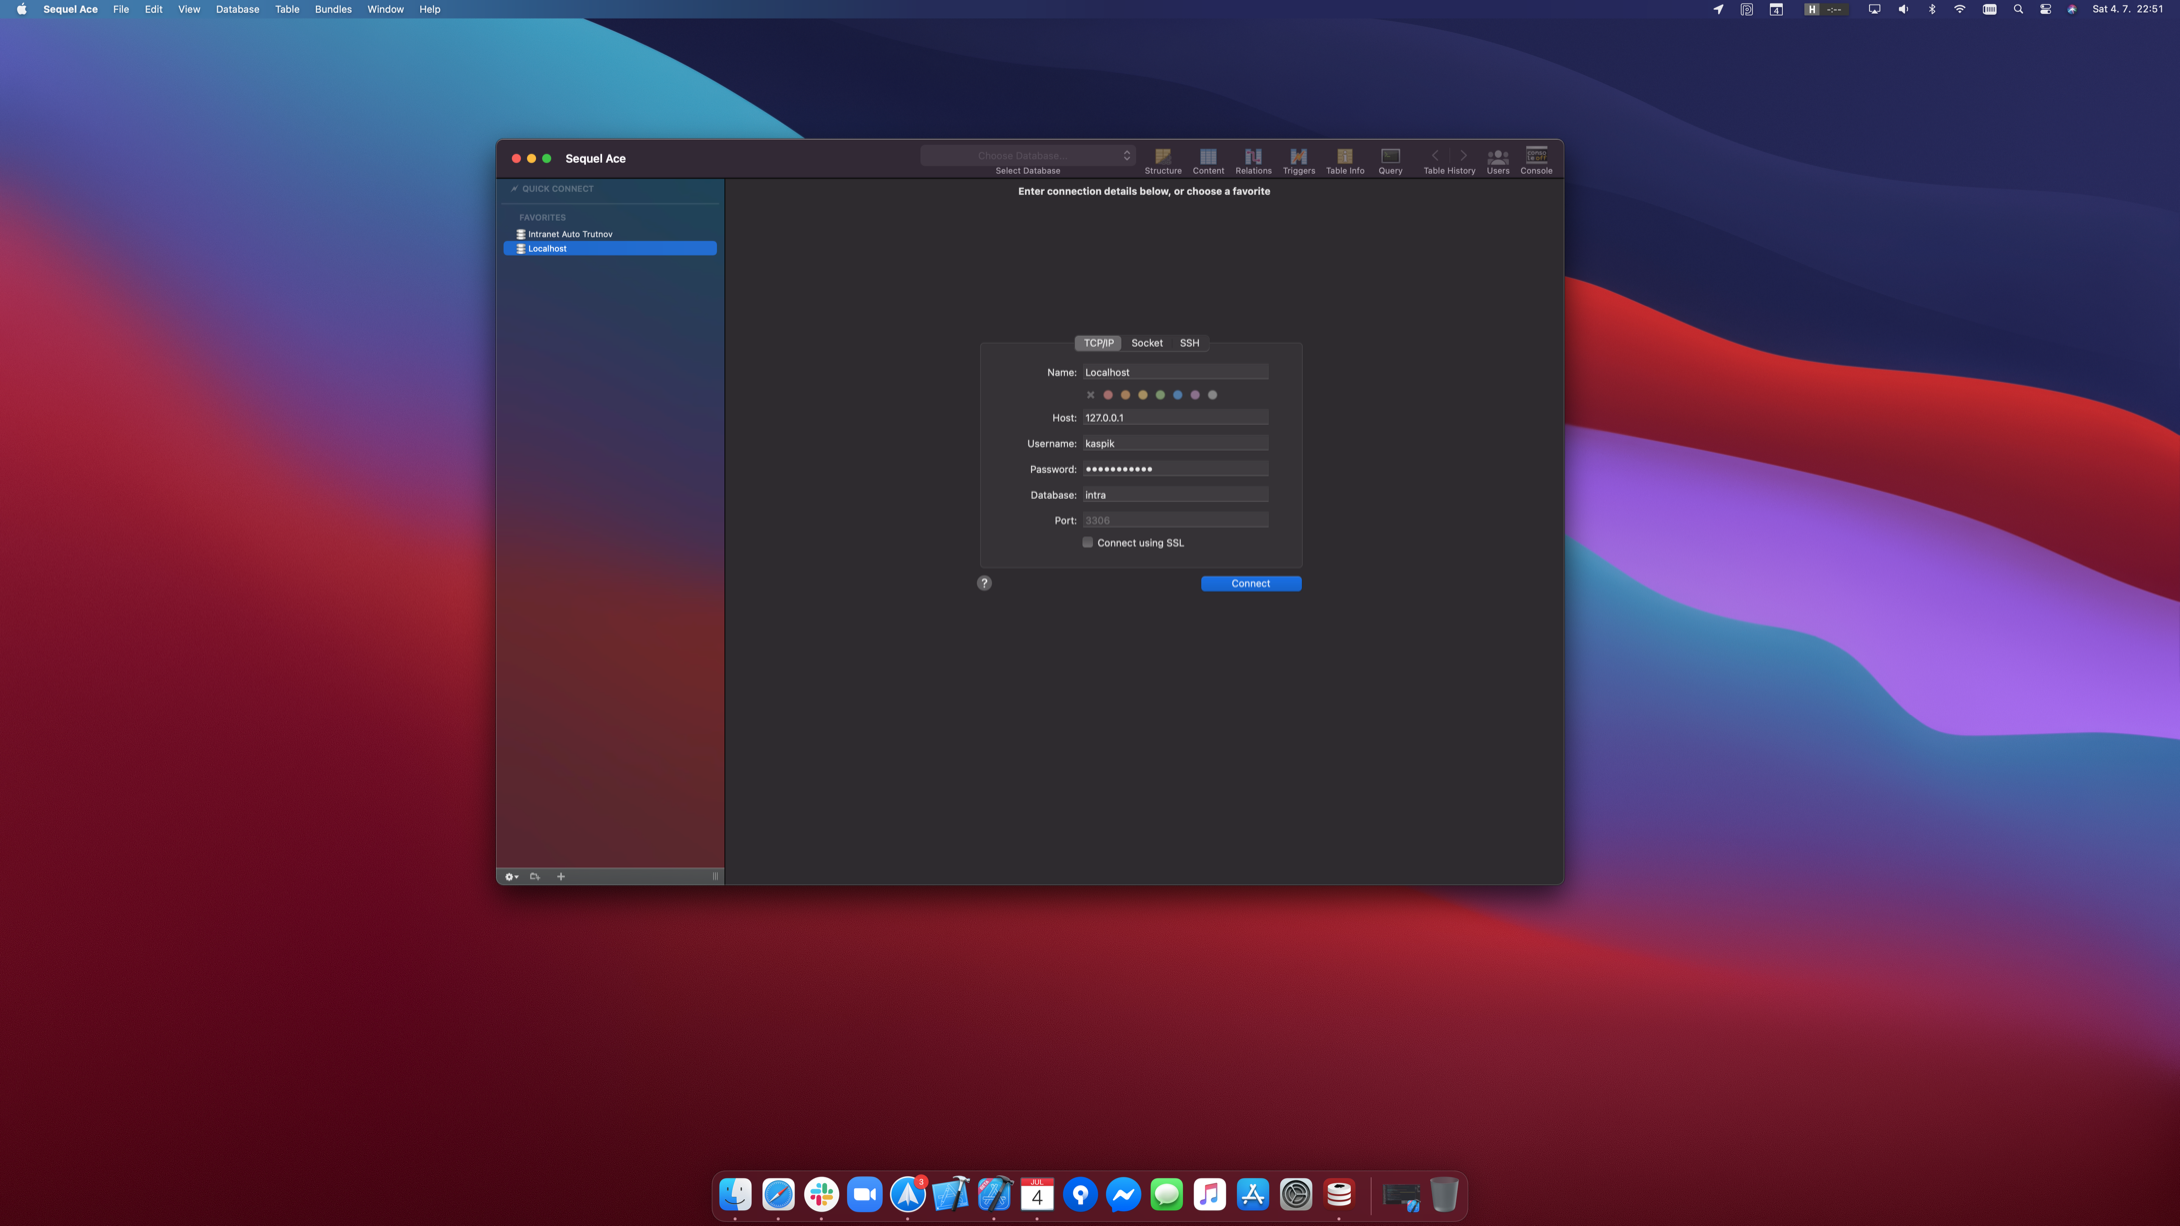
Task: Select the Localhost favorite
Action: coord(610,248)
